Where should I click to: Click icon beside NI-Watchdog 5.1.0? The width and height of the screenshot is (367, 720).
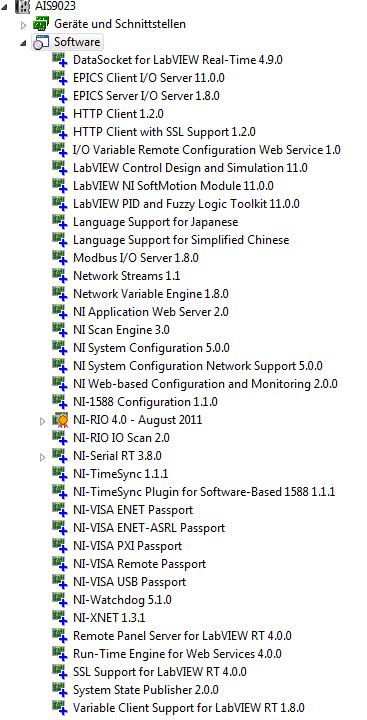(x=60, y=600)
